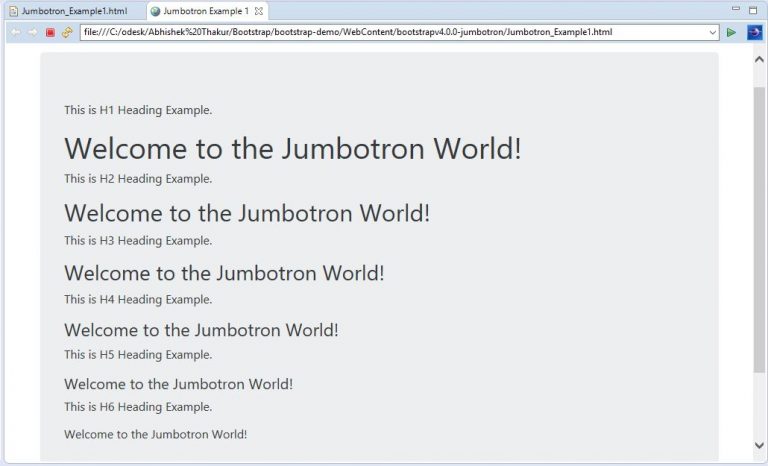Stop page loading with the red stop icon
The width and height of the screenshot is (768, 466).
[50, 32]
